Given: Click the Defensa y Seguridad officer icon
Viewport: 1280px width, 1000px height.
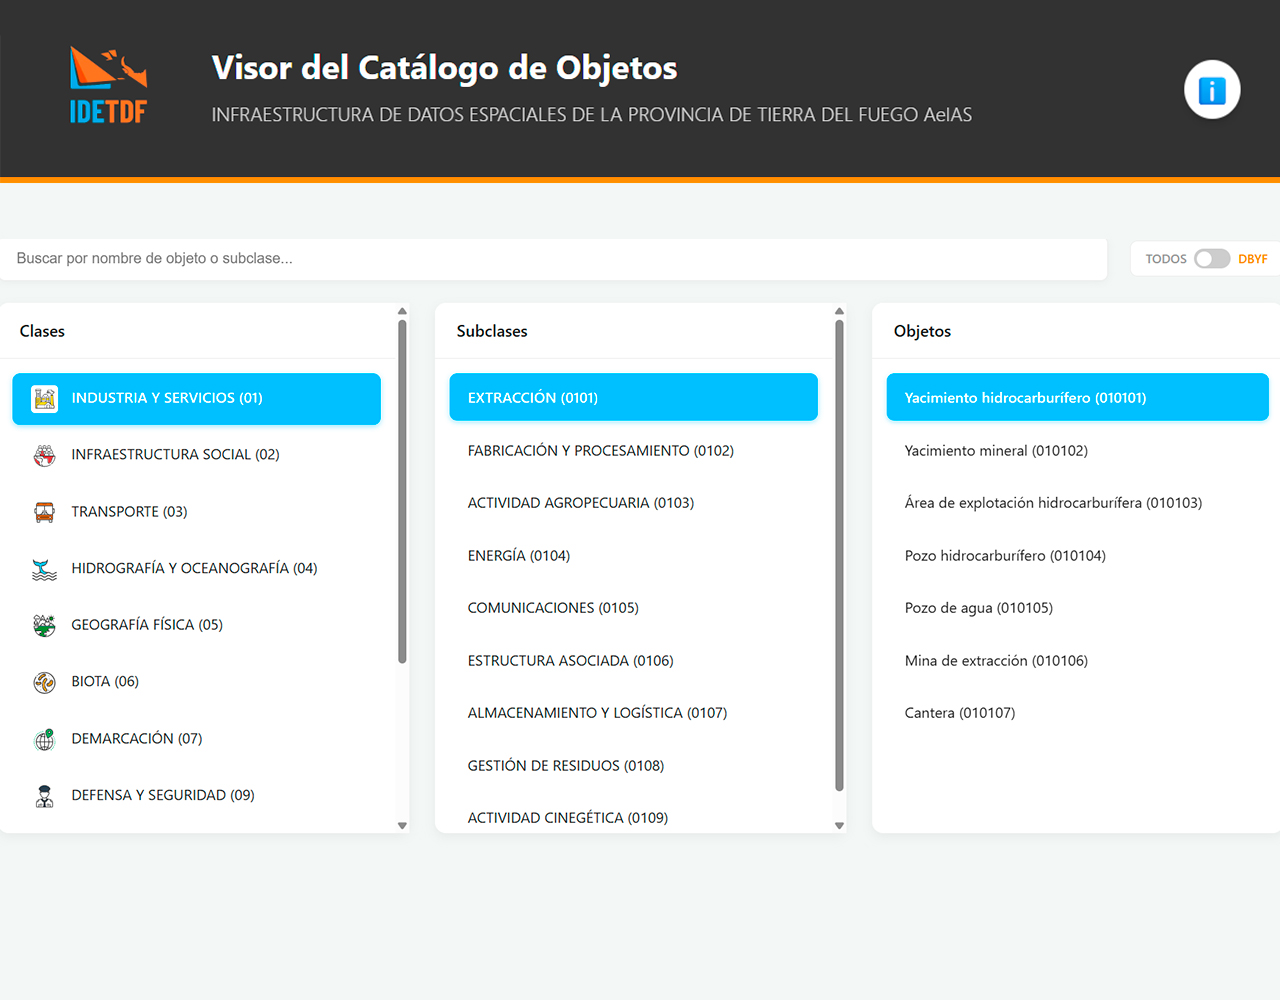Looking at the screenshot, I should [x=44, y=796].
